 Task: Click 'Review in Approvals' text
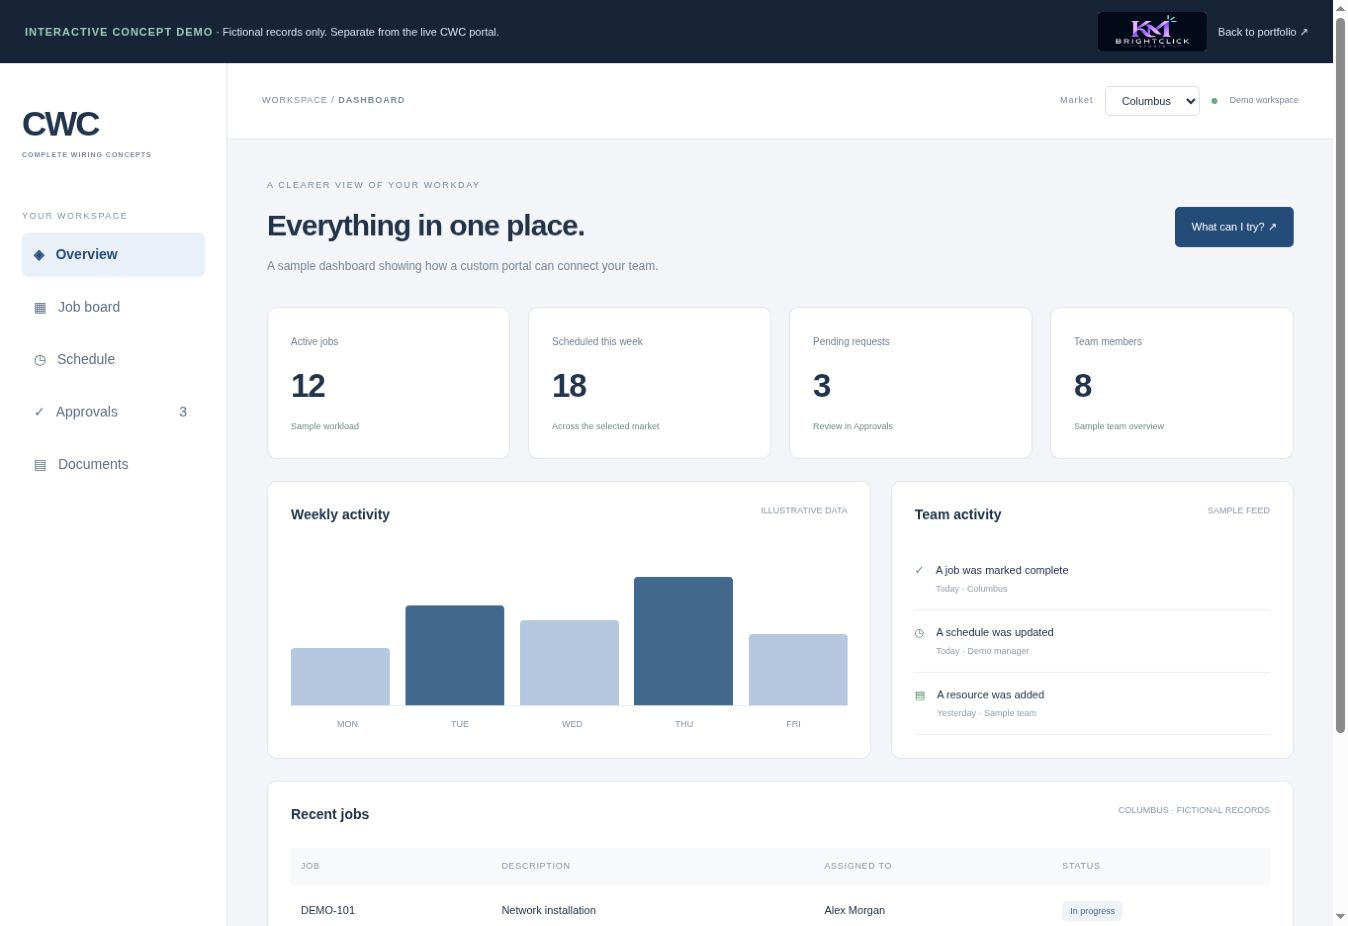853,427
